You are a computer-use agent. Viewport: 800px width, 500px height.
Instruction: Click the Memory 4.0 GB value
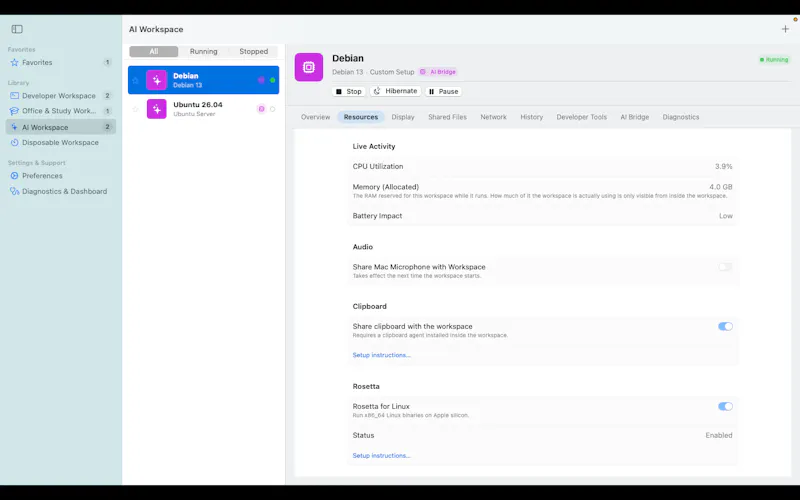coord(720,187)
